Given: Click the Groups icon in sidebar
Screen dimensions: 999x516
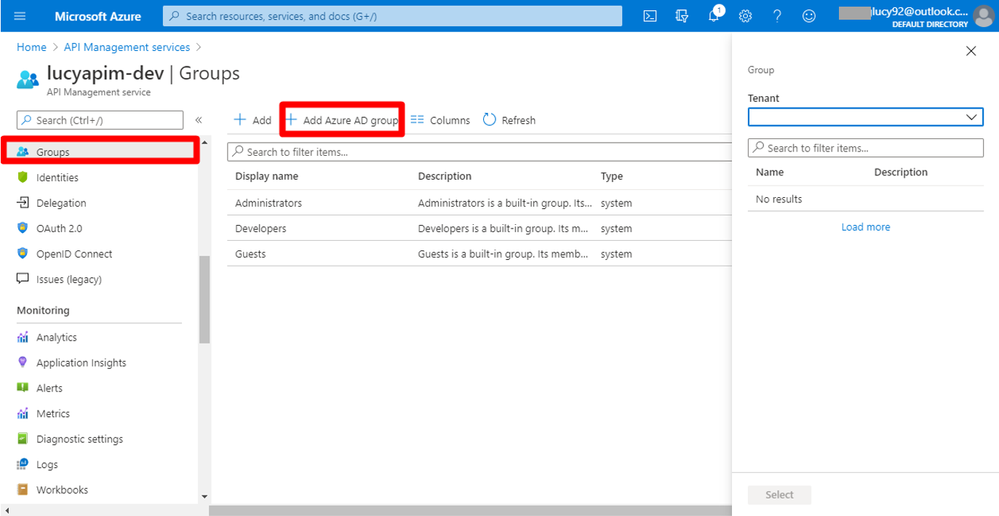Looking at the screenshot, I should click(x=23, y=152).
